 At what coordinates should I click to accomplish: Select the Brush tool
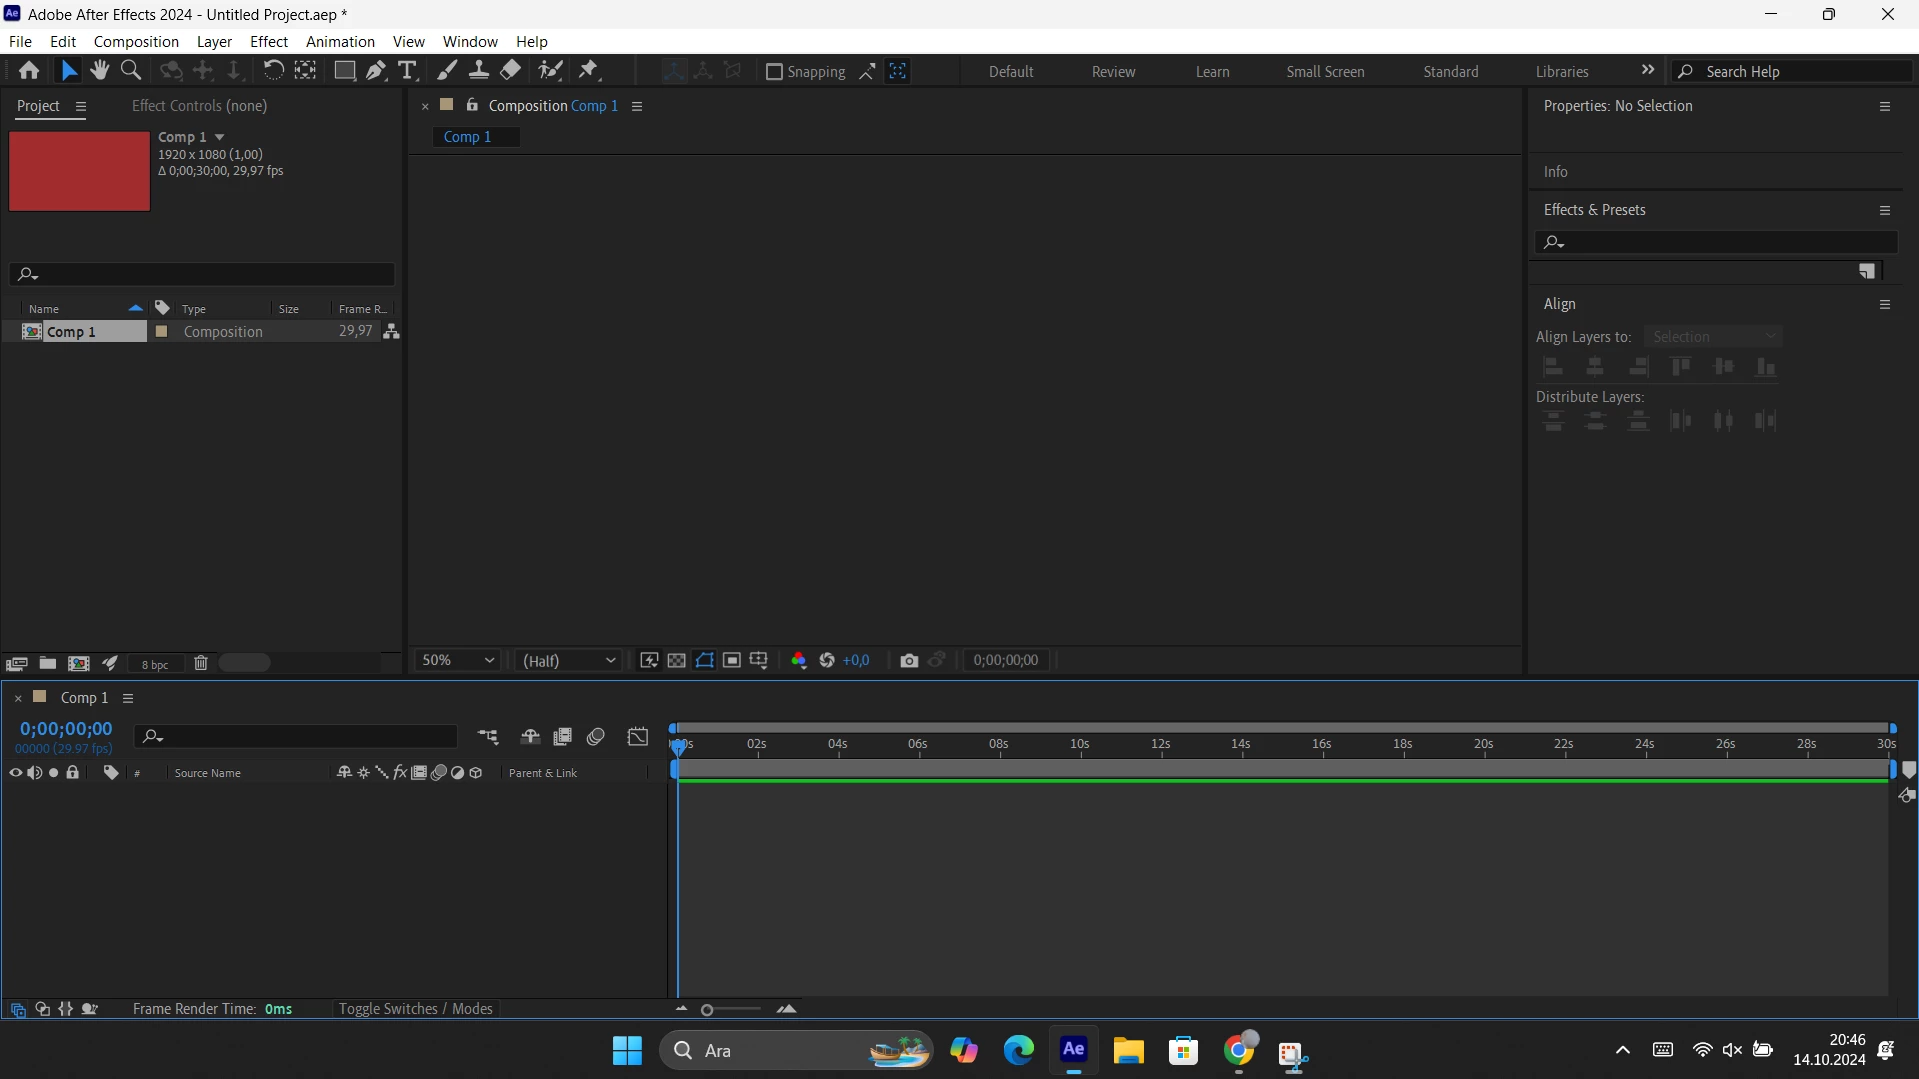tap(447, 71)
